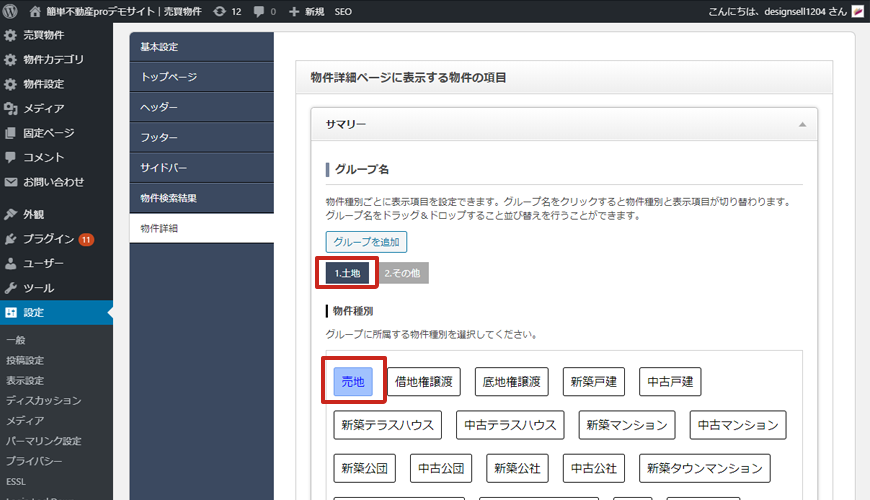Open パーマリンク設定 submenu link
The image size is (870, 500).
point(43,440)
